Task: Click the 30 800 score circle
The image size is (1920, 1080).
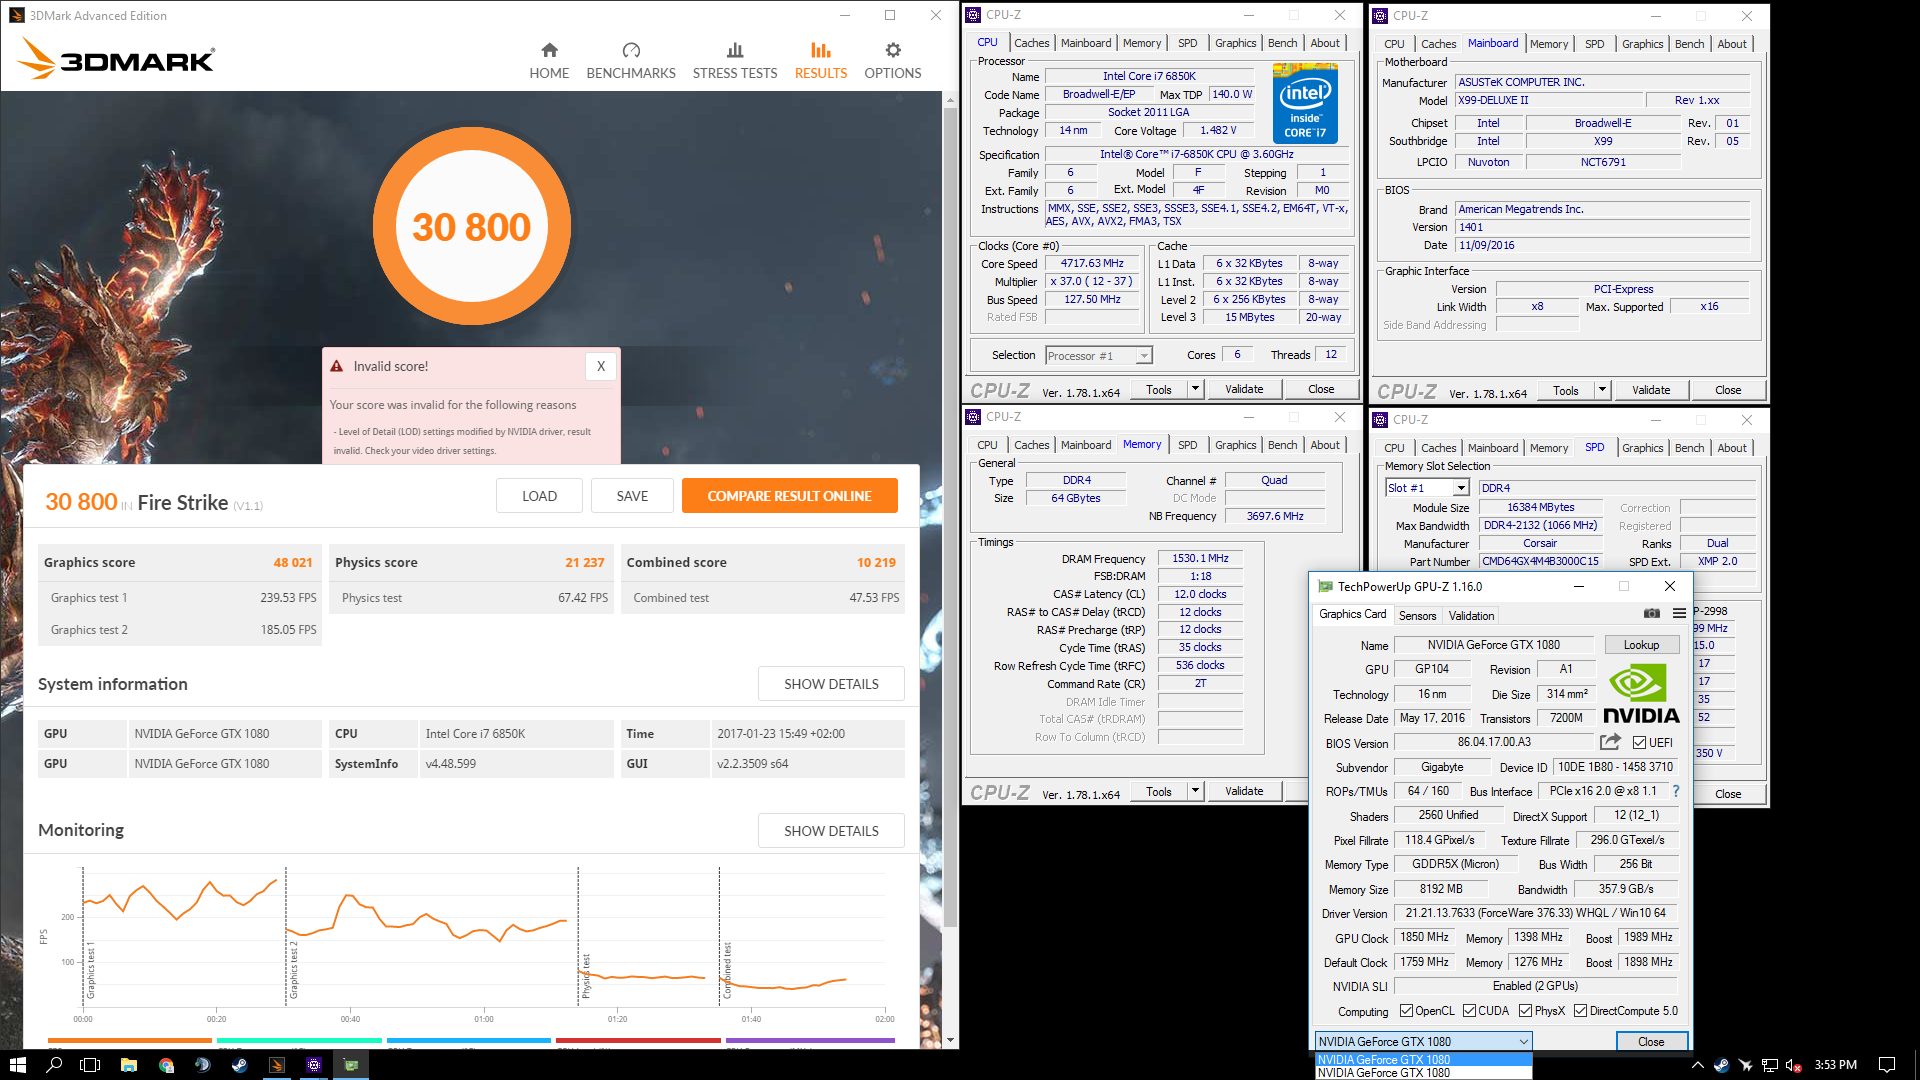Action: [472, 227]
